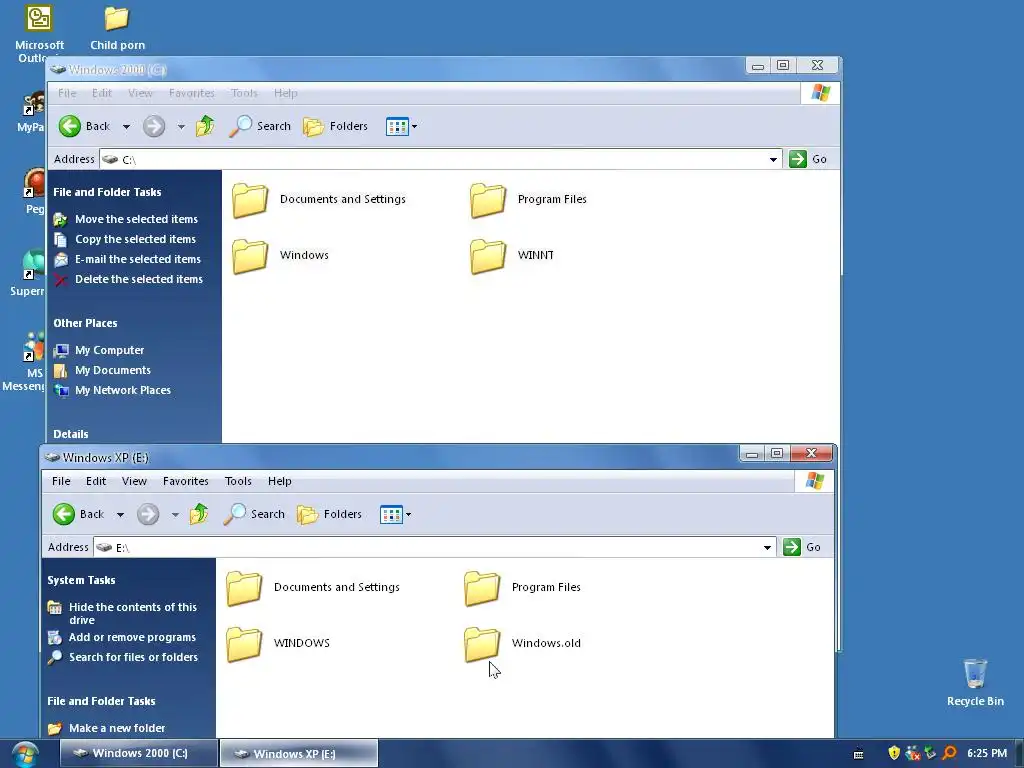
Task: Collapse the System Tasks section header
Action: tap(81, 580)
